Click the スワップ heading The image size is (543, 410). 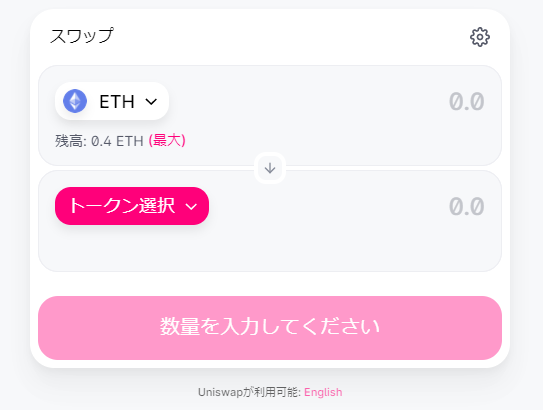82,36
